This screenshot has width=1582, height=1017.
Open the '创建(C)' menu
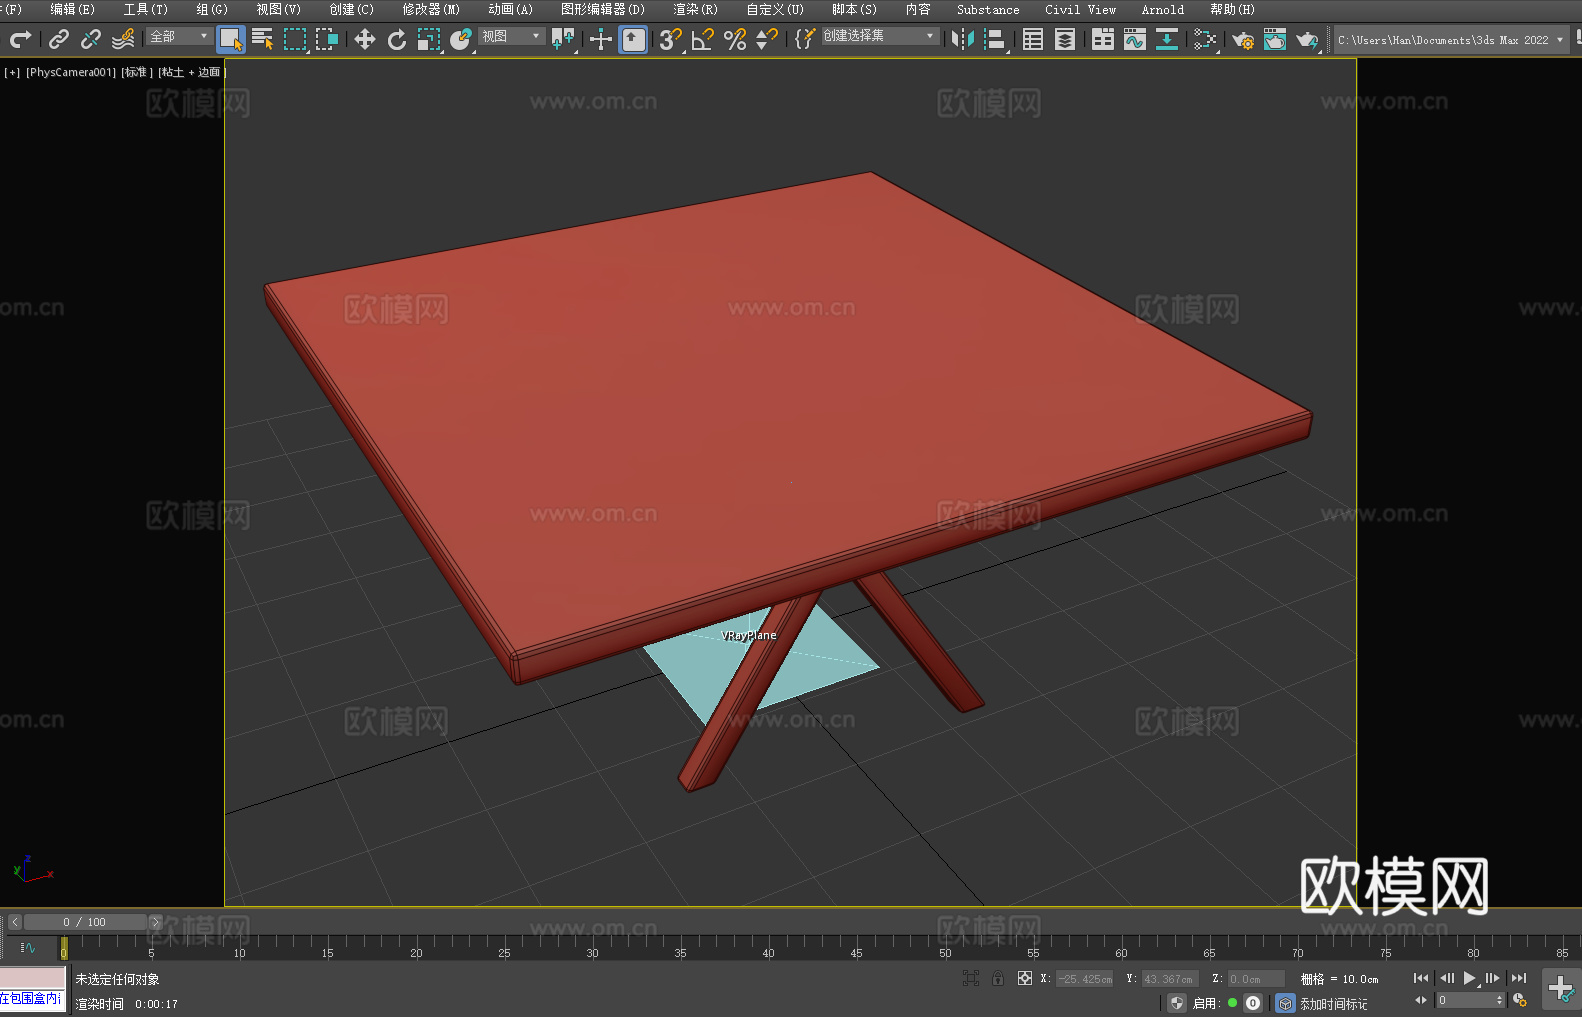click(351, 9)
